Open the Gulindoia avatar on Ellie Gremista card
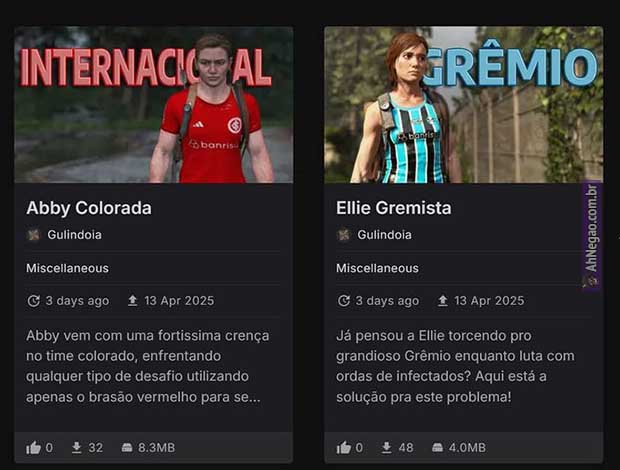Viewport: 620px width, 470px height. 344,235
